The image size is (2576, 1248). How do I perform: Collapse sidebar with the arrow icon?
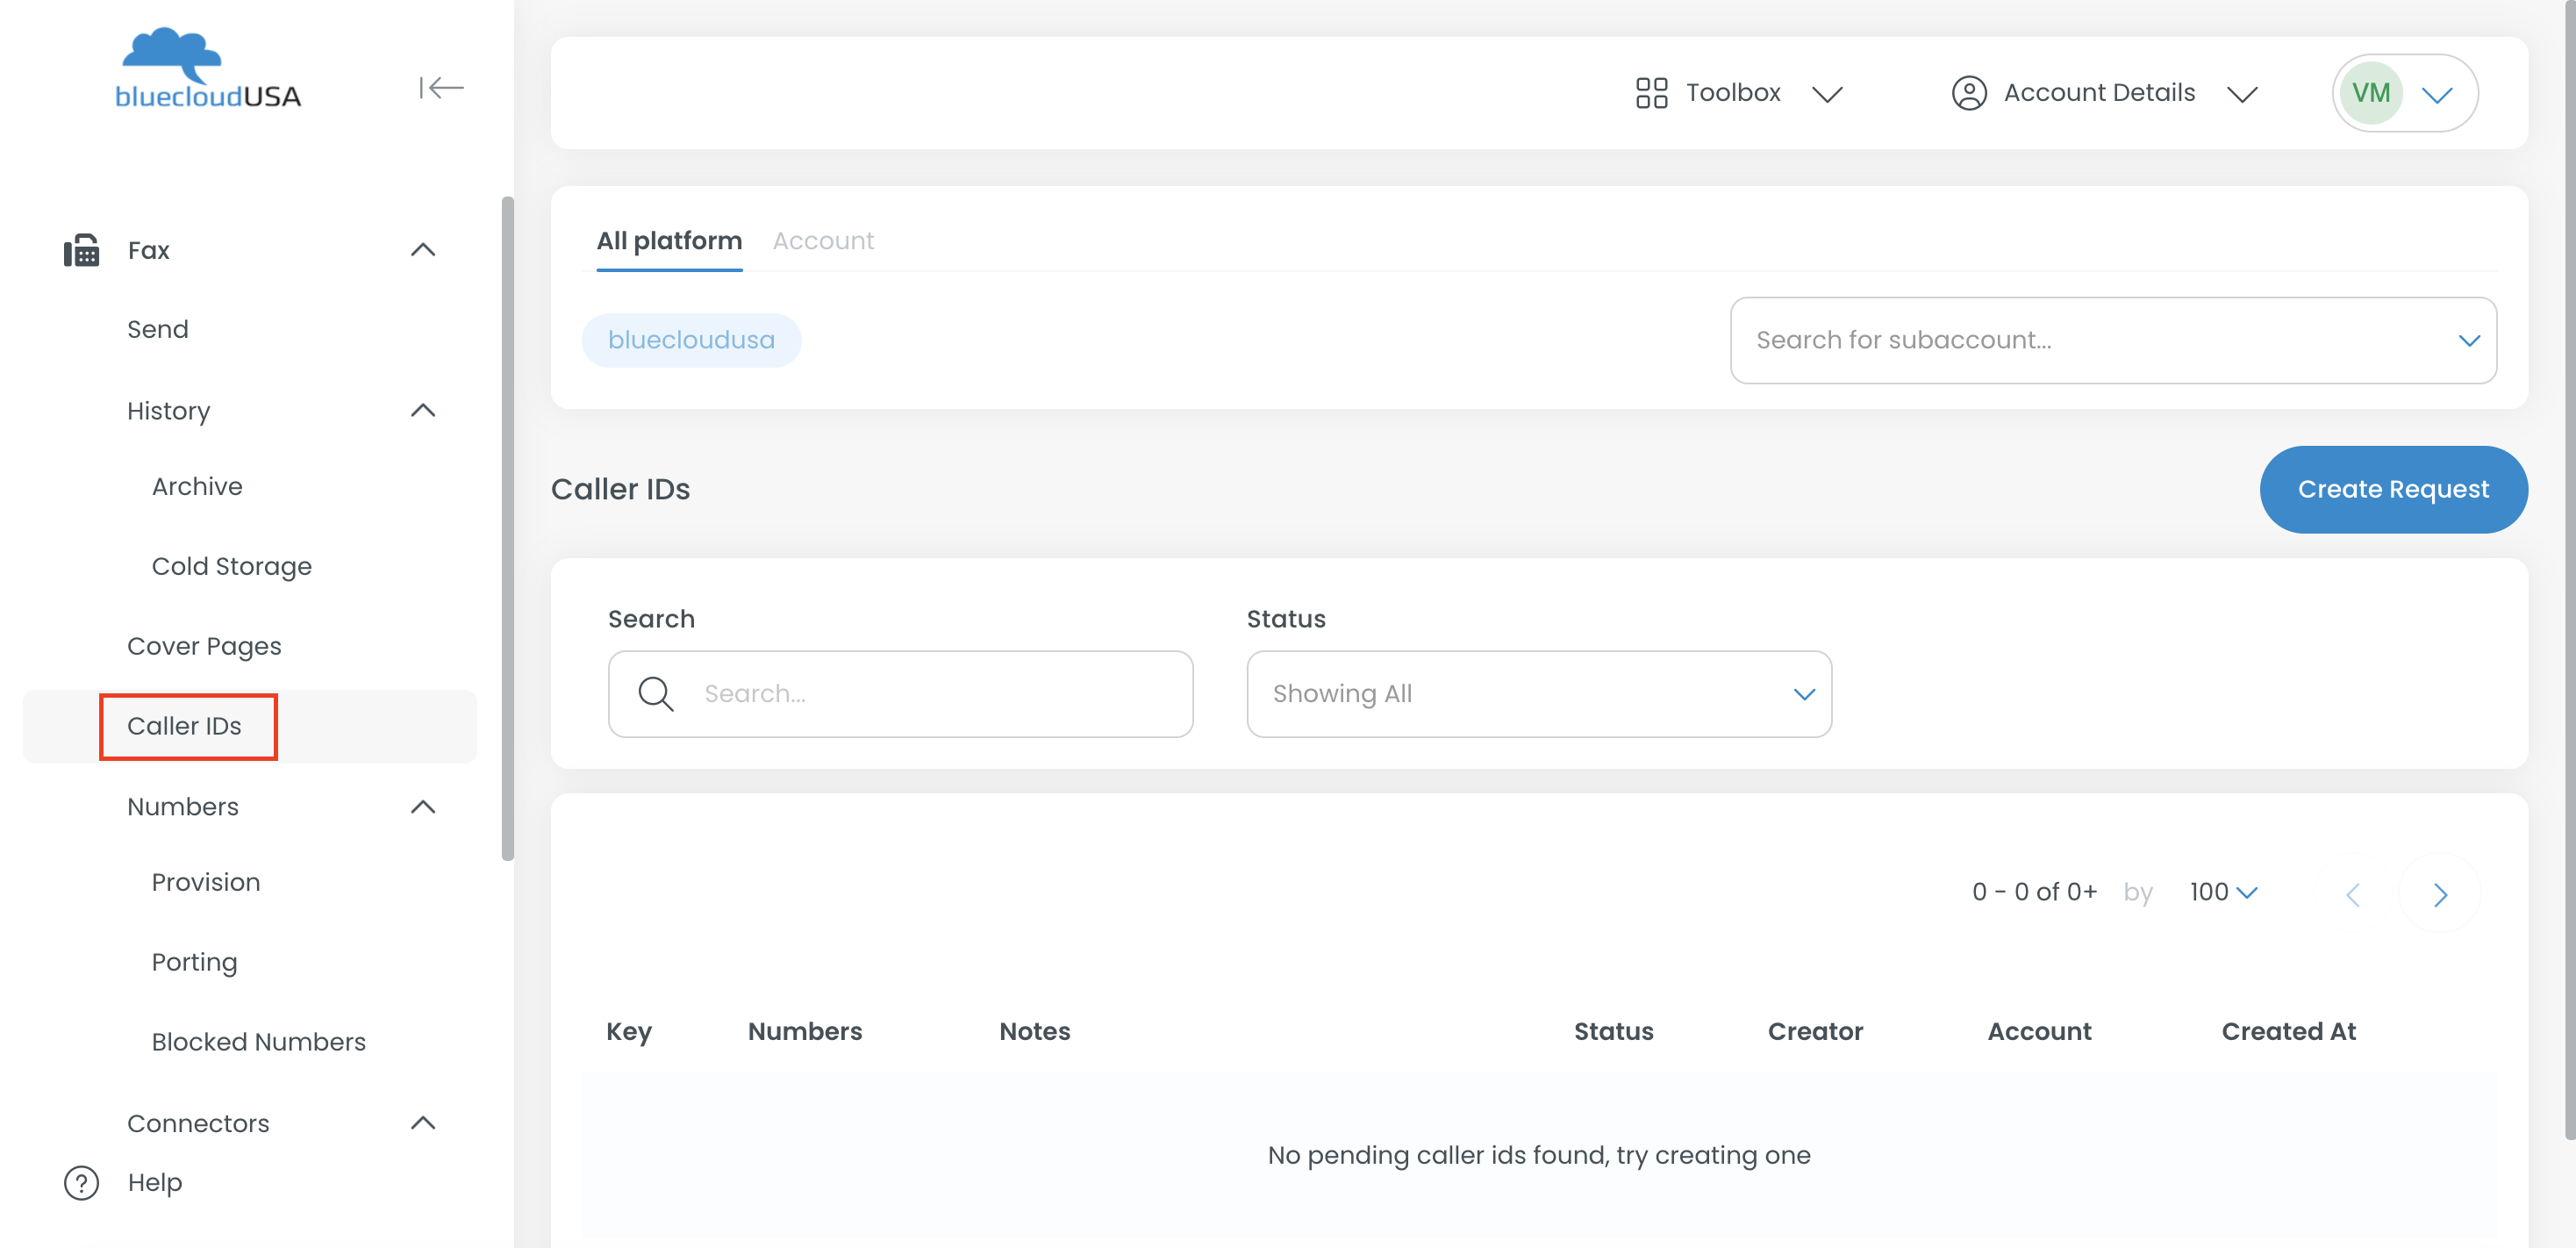441,88
